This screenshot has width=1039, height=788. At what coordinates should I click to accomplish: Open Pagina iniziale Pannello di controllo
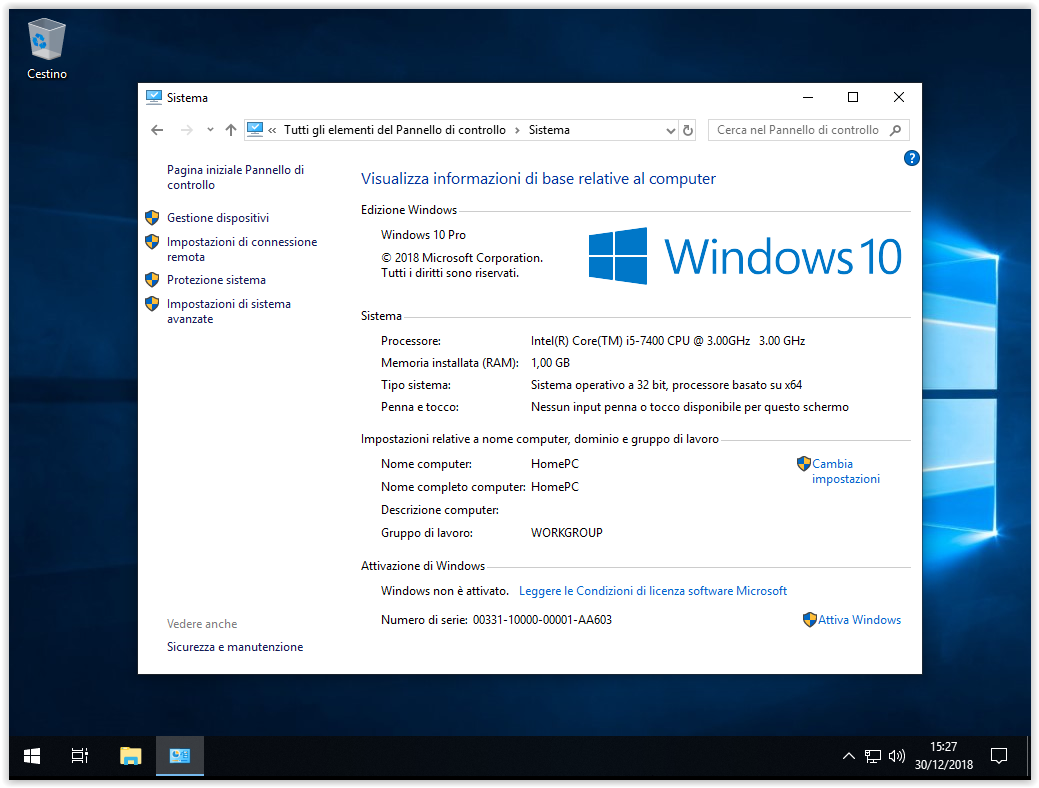point(235,178)
